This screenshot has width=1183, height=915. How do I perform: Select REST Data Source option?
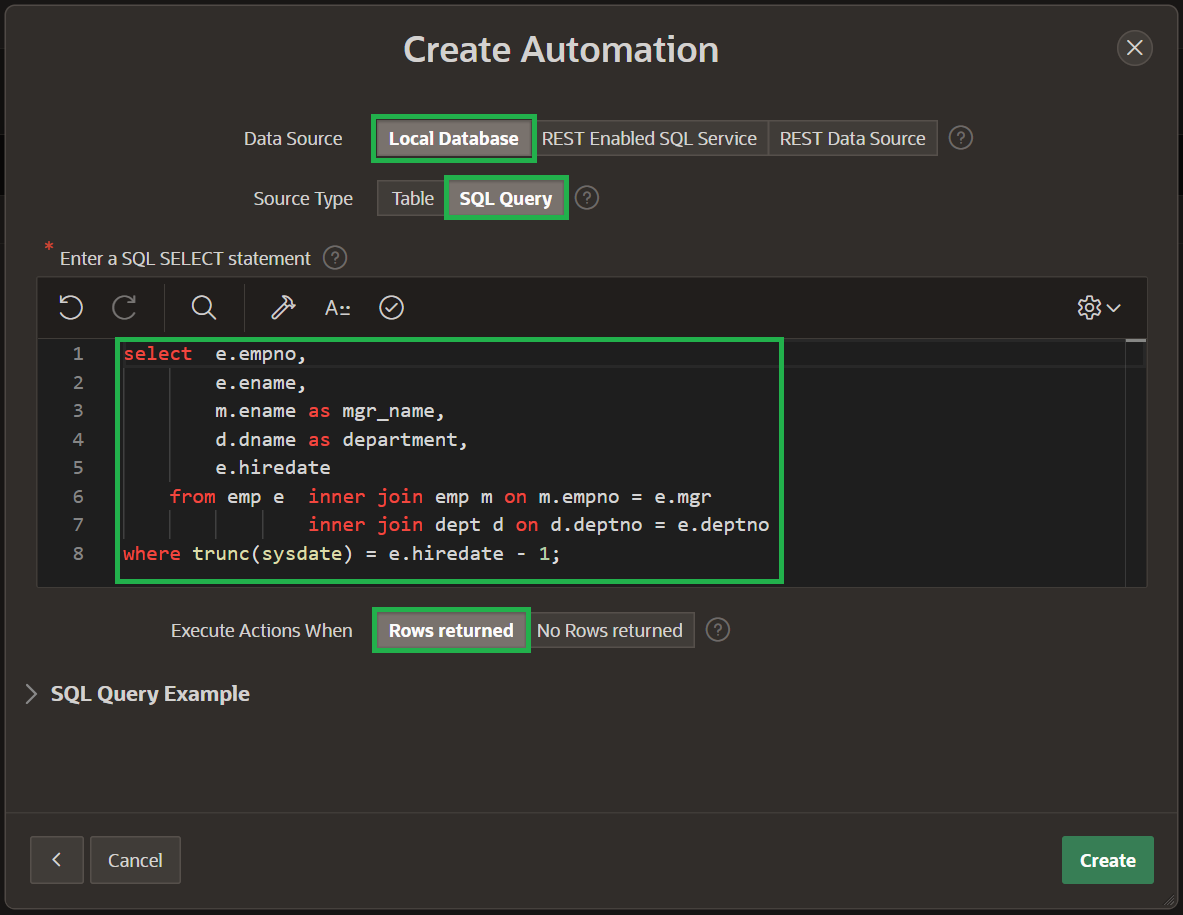(852, 138)
